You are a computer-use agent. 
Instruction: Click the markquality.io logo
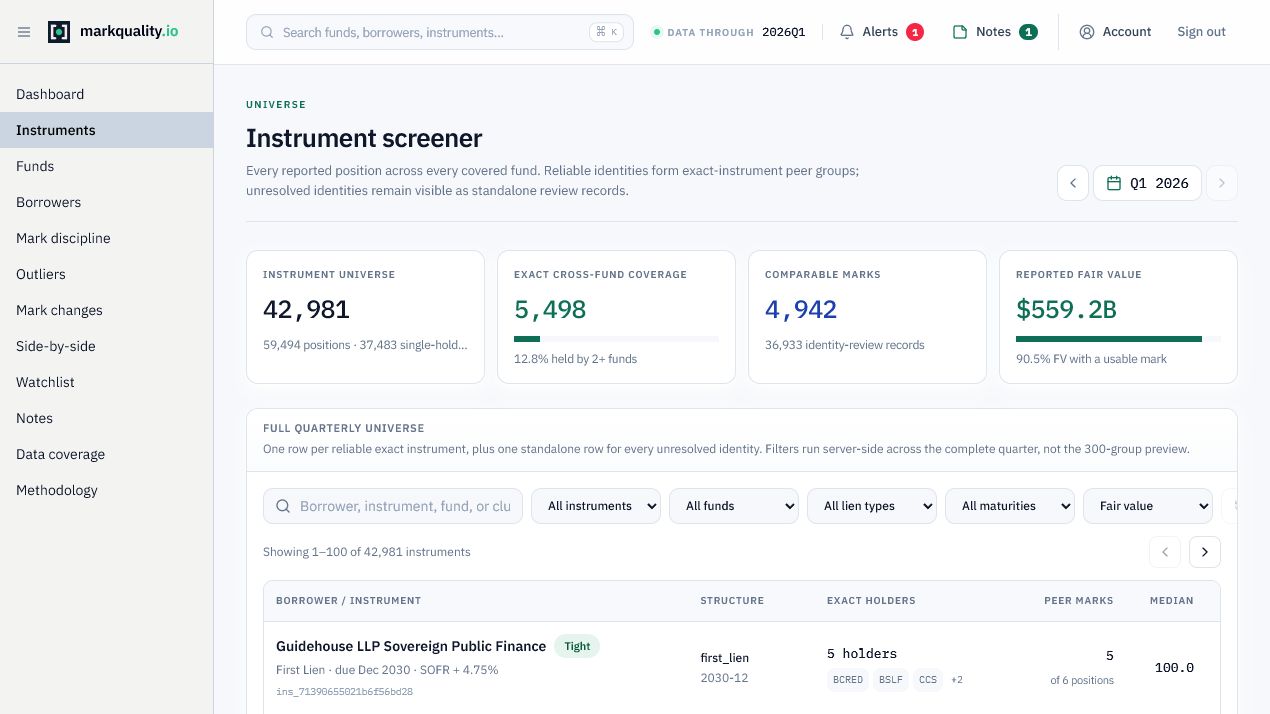point(113,32)
